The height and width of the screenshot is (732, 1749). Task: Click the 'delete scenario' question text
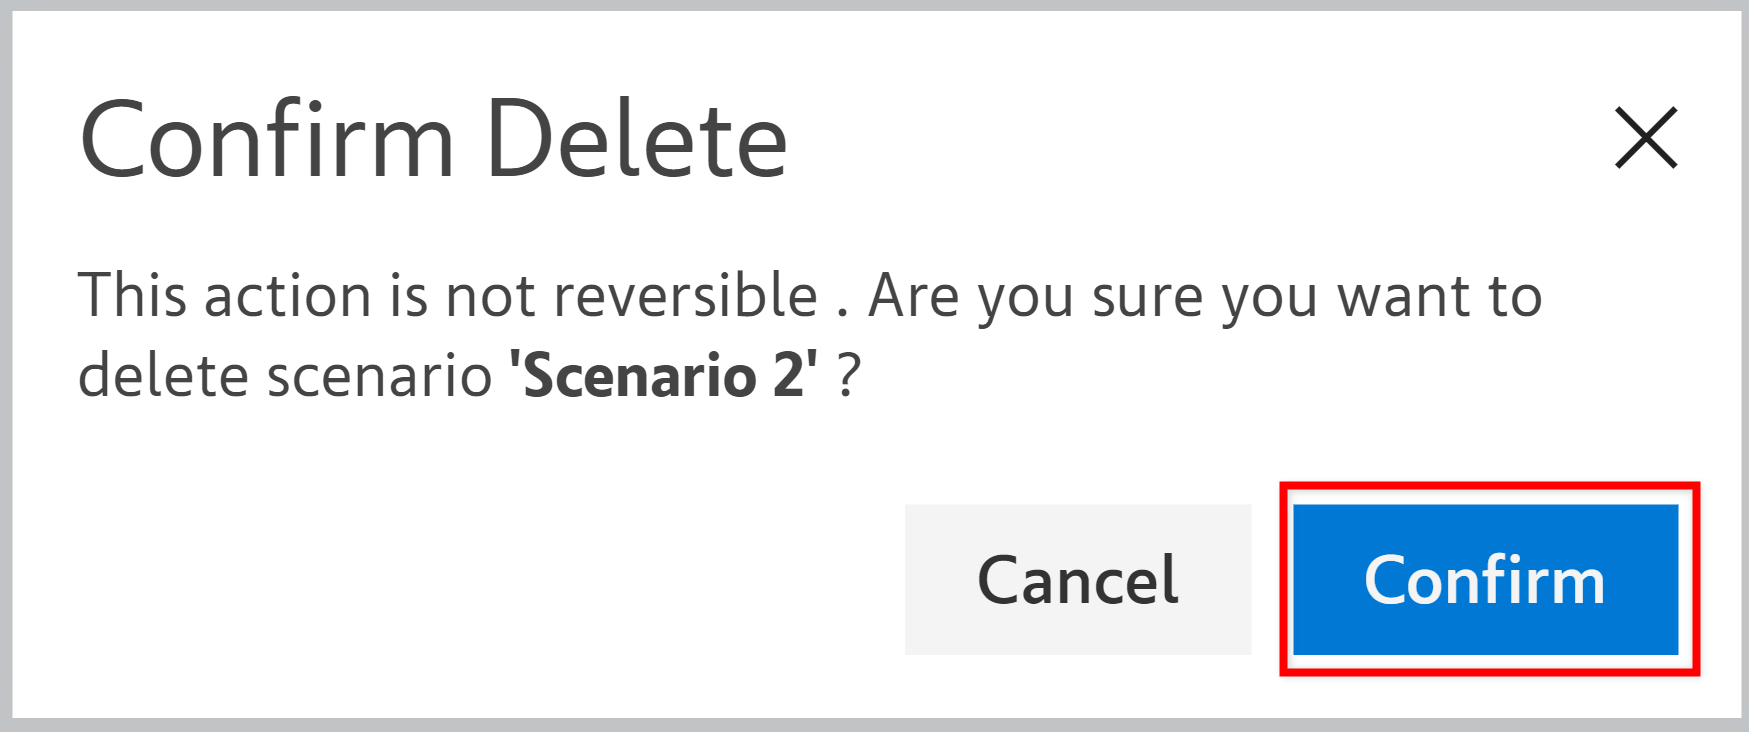pyautogui.click(x=285, y=376)
